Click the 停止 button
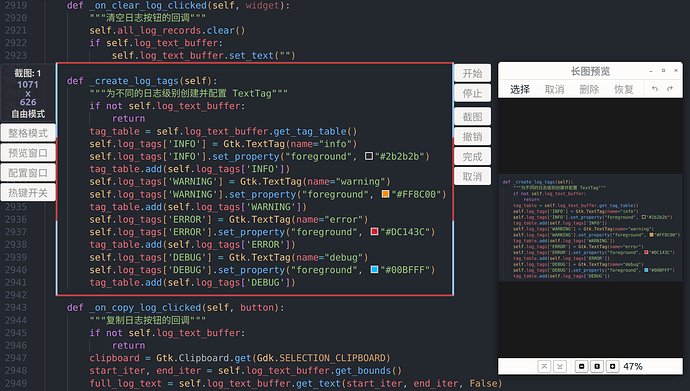Viewport: 690px width, 391px height. click(472, 93)
